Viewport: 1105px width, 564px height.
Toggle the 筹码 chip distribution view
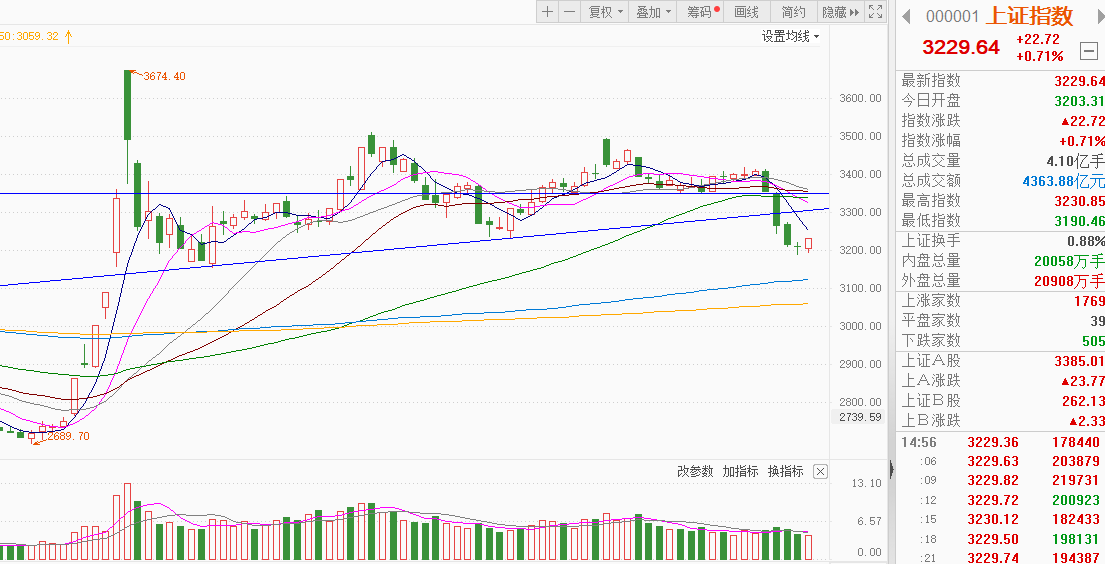[702, 12]
